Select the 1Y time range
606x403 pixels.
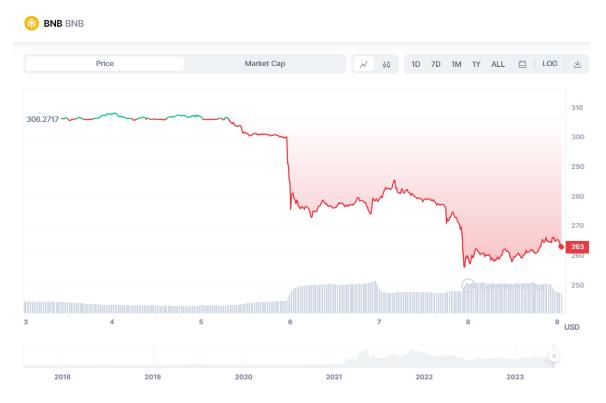click(476, 64)
